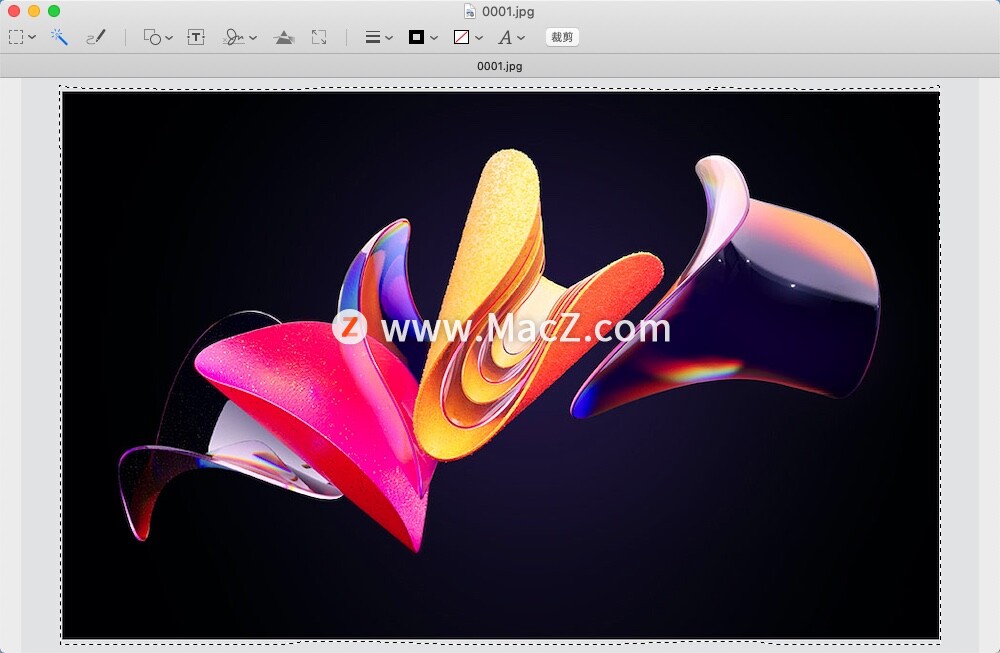
Task: Click the pink petal shape in the image
Action: (x=325, y=408)
